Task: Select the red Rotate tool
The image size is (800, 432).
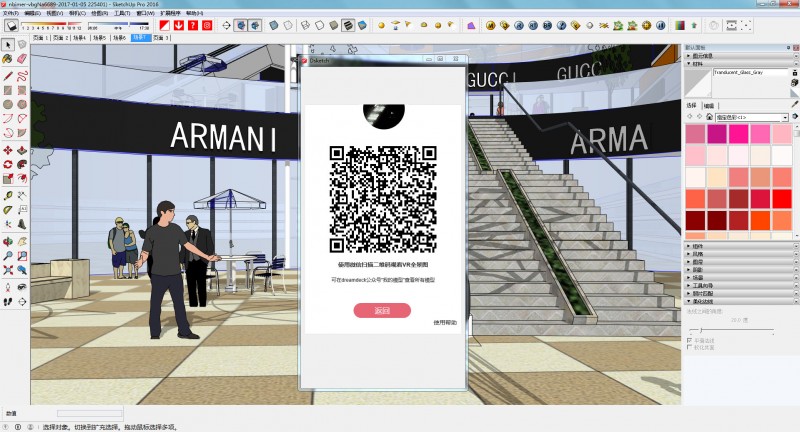Action: (8, 164)
